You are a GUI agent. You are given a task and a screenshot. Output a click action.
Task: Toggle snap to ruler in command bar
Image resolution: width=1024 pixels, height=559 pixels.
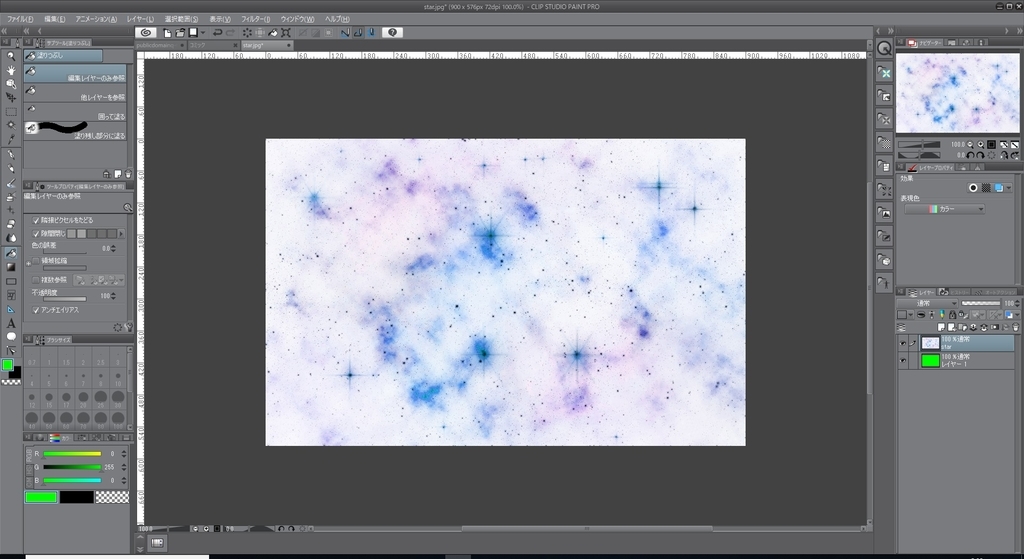tap(345, 33)
